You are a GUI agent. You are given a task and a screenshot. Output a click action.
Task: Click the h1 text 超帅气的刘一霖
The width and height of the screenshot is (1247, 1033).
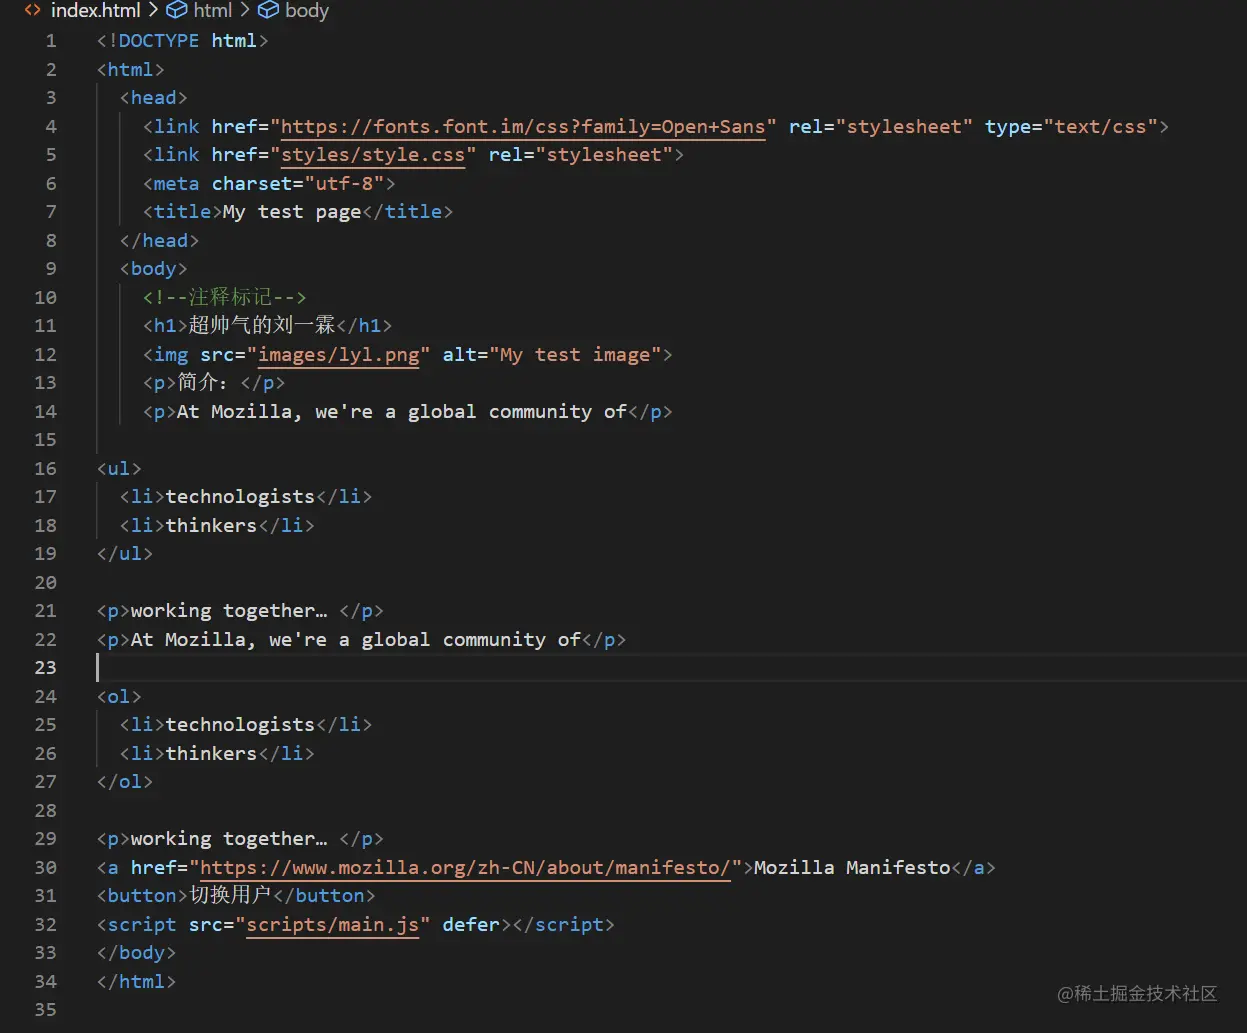[x=262, y=326]
